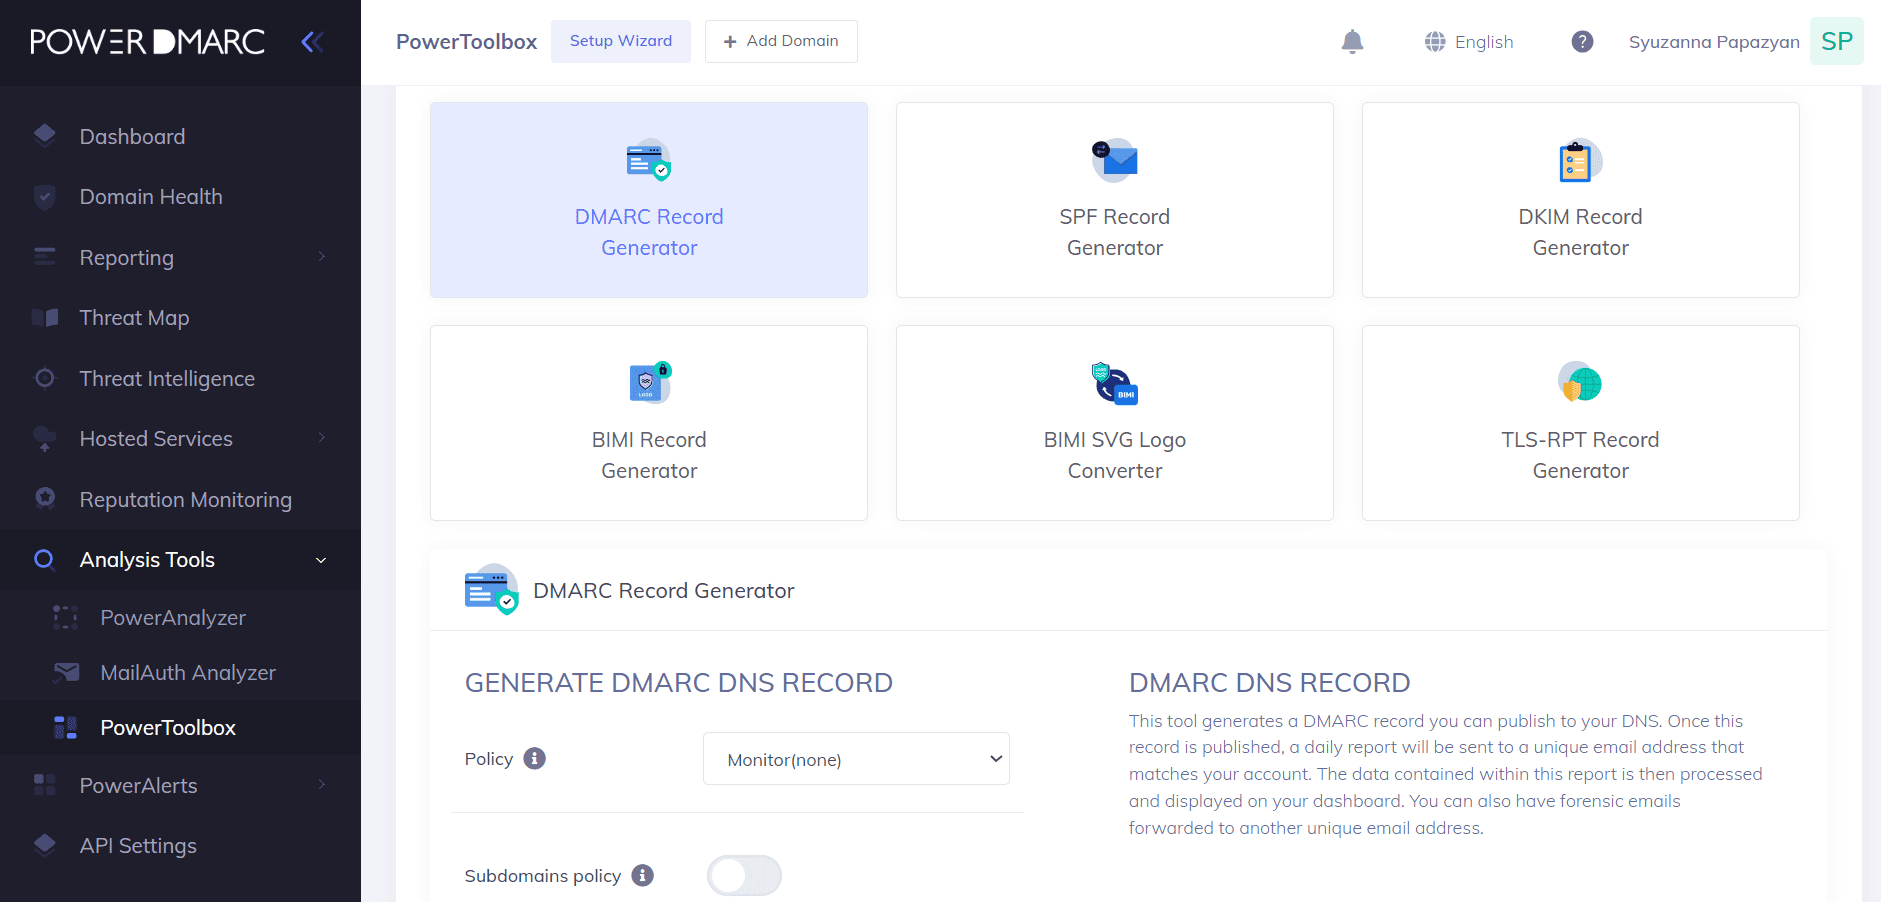
Task: View the Policy info tooltip icon
Action: (x=536, y=759)
